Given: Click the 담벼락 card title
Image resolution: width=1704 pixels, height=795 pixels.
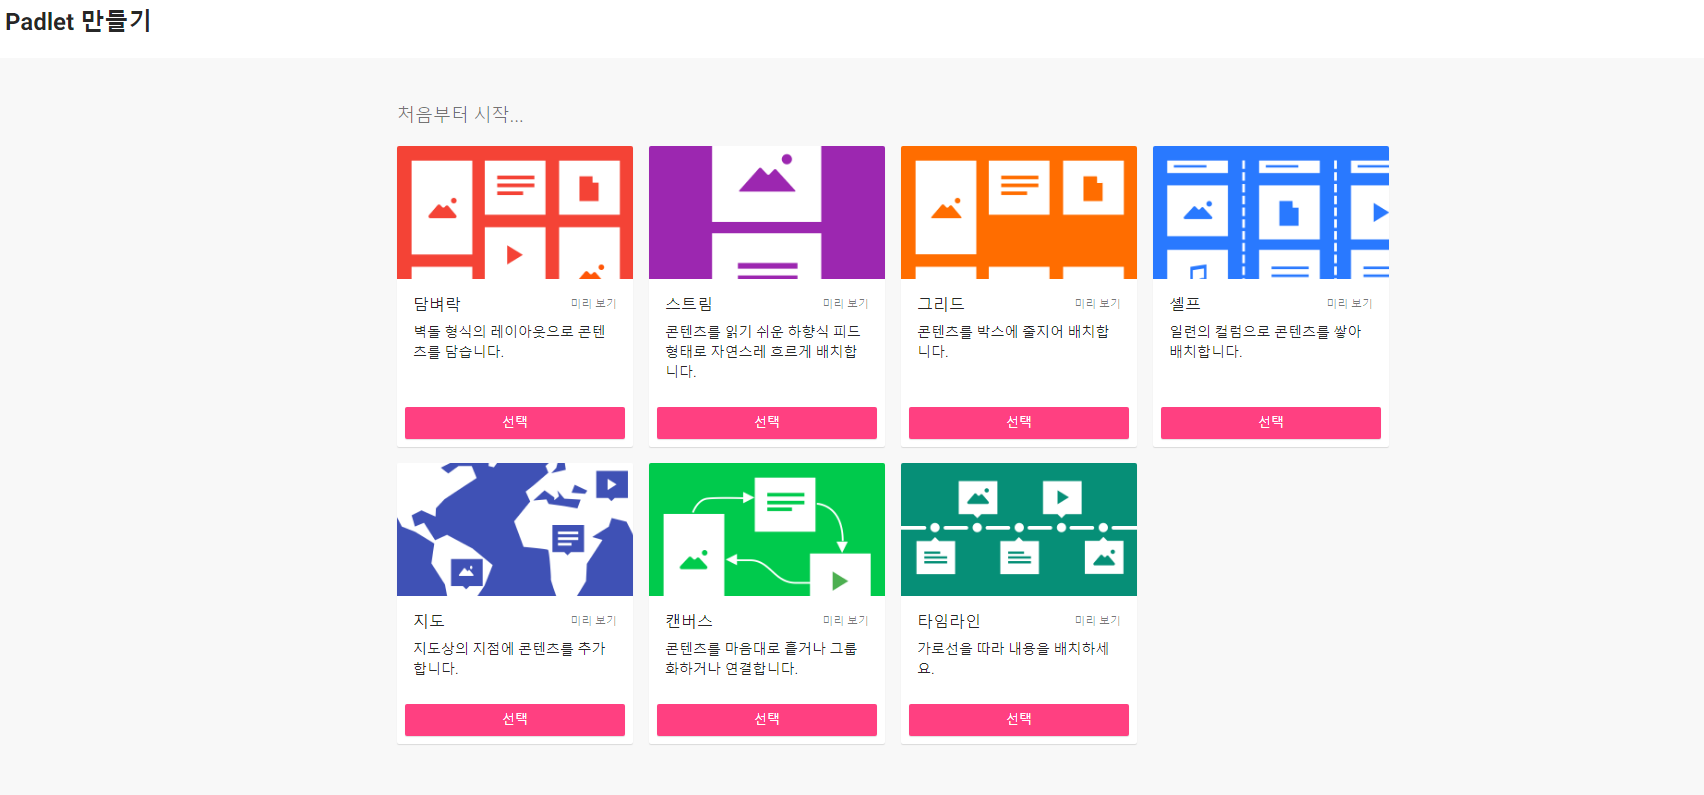Looking at the screenshot, I should pyautogui.click(x=437, y=303).
